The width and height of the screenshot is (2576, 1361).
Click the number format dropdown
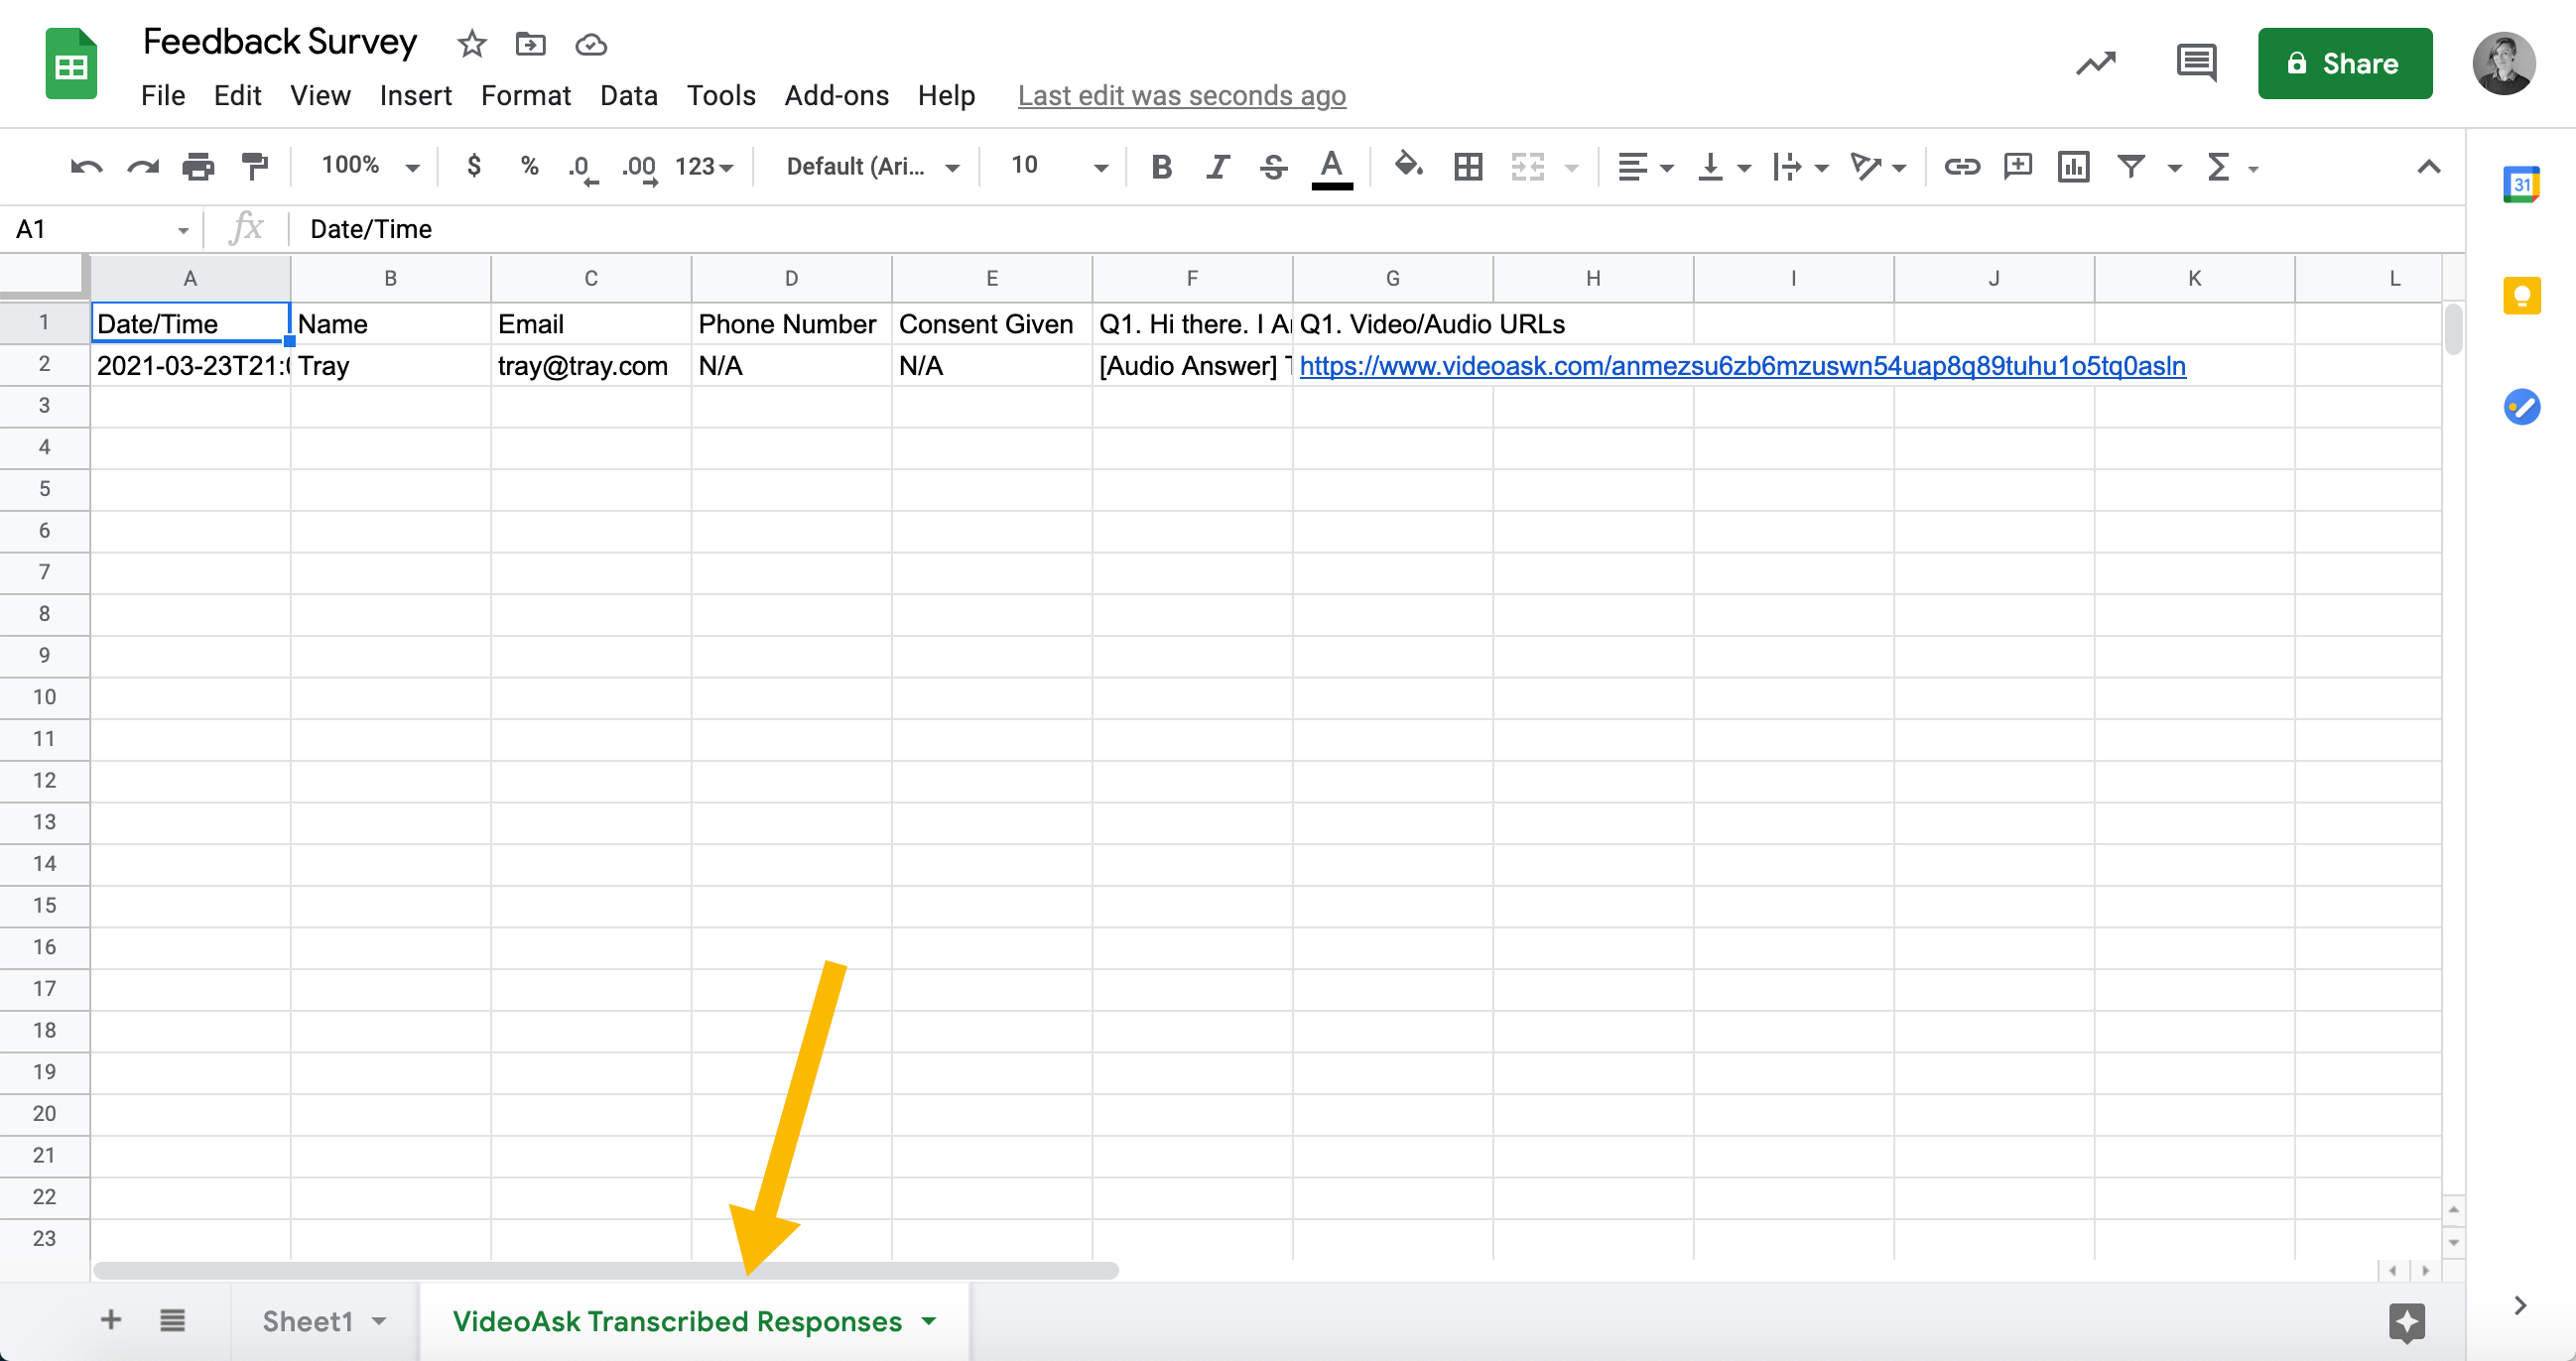point(704,166)
